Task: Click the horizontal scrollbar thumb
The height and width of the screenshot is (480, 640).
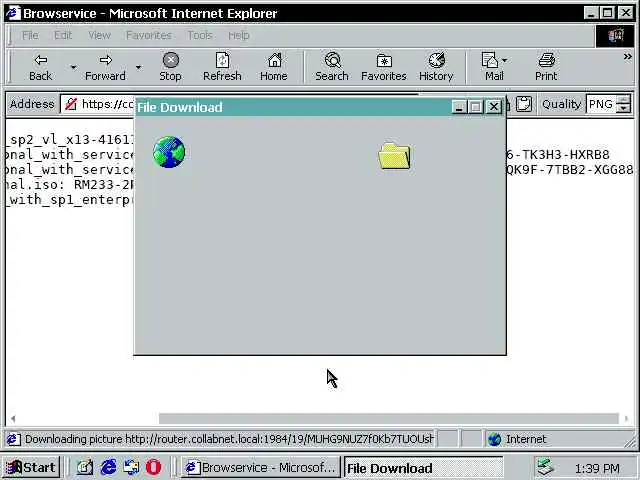Action: pos(389,418)
